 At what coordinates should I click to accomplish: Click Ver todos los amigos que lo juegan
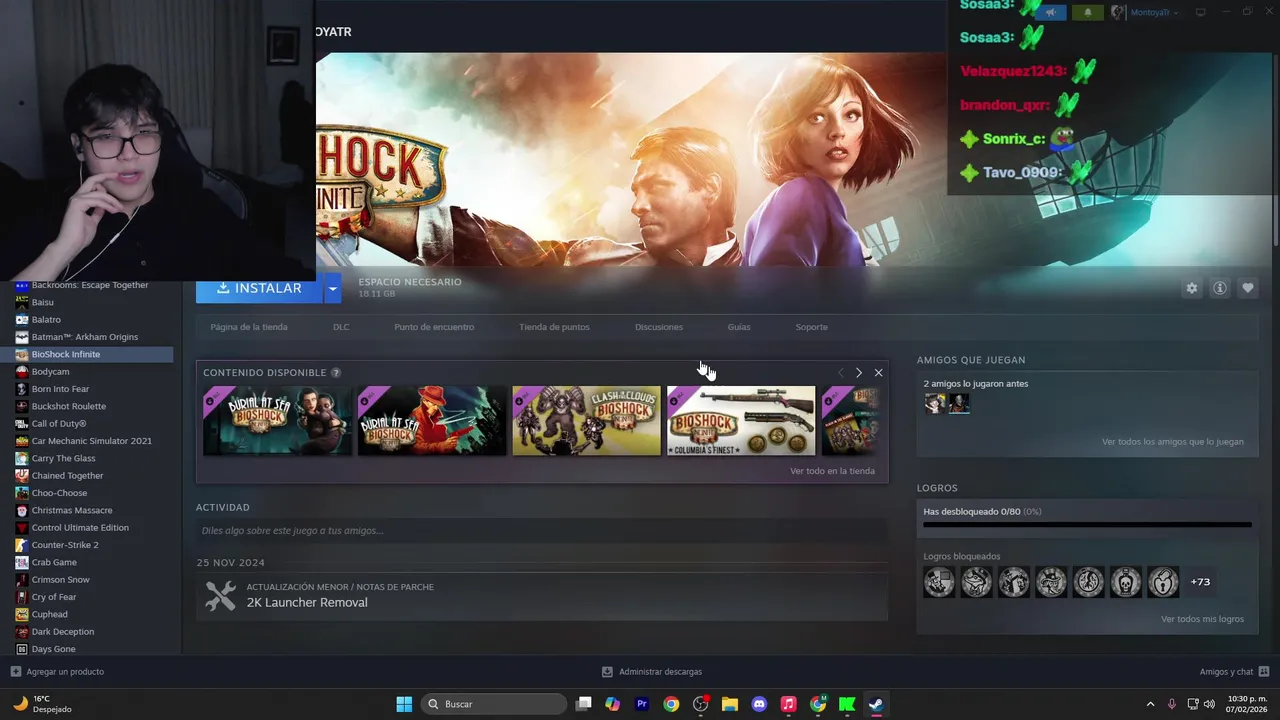pos(1172,442)
